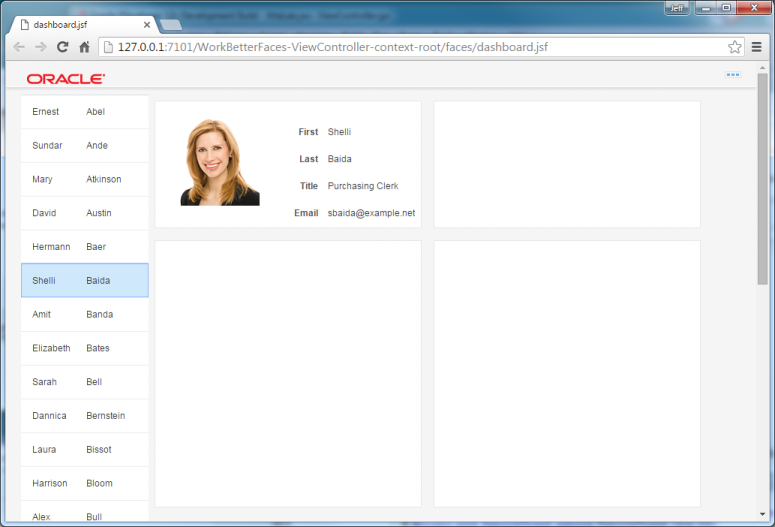
Task: Select the highlighted Shelli Baida row
Action: click(85, 280)
